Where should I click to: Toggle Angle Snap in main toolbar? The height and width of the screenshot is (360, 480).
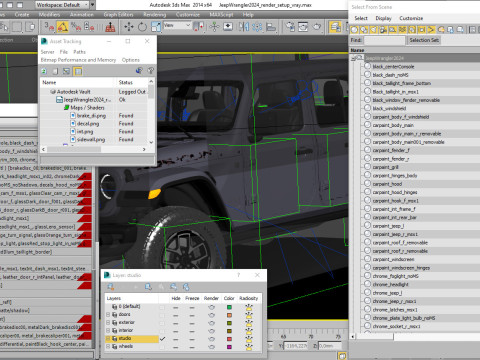pos(62,27)
